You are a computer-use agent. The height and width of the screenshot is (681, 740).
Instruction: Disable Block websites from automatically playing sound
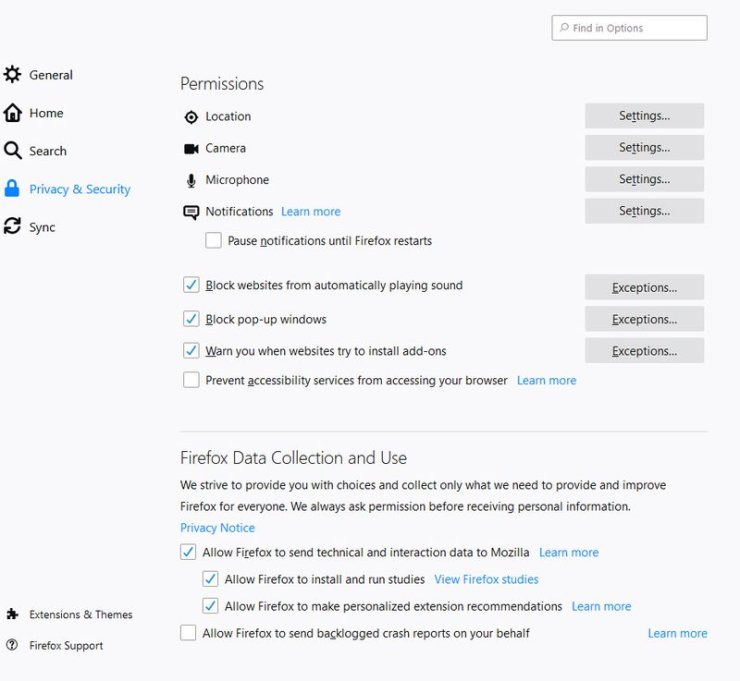point(191,285)
